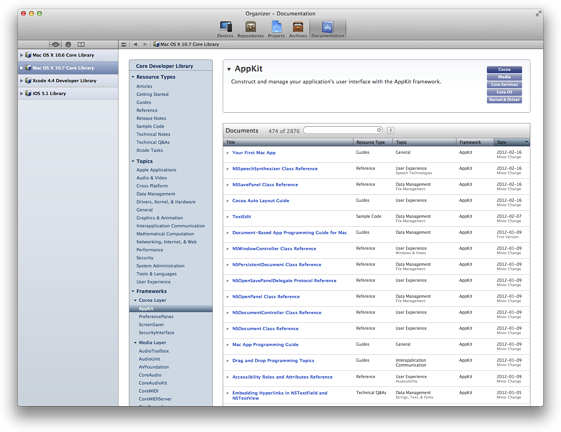Viewport: 561px width, 432px height.
Task: Enter full screen with the window's resize arrows icon
Action: coord(538,14)
